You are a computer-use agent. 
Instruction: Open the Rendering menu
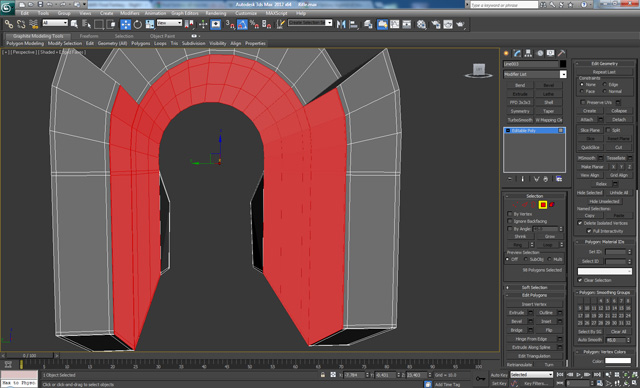216,13
